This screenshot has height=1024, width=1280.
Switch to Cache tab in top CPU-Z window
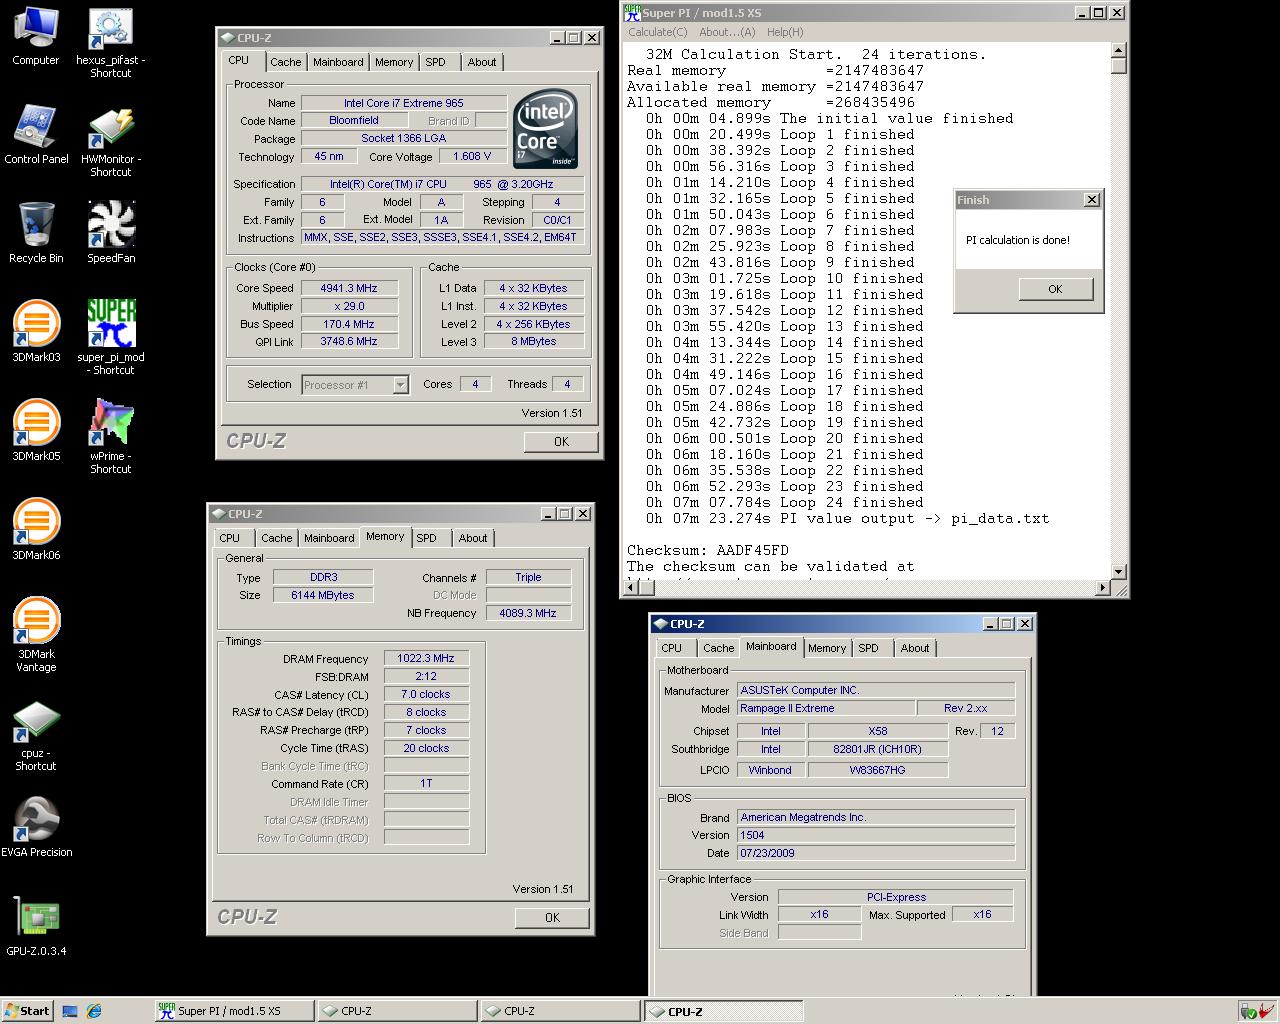tap(285, 62)
